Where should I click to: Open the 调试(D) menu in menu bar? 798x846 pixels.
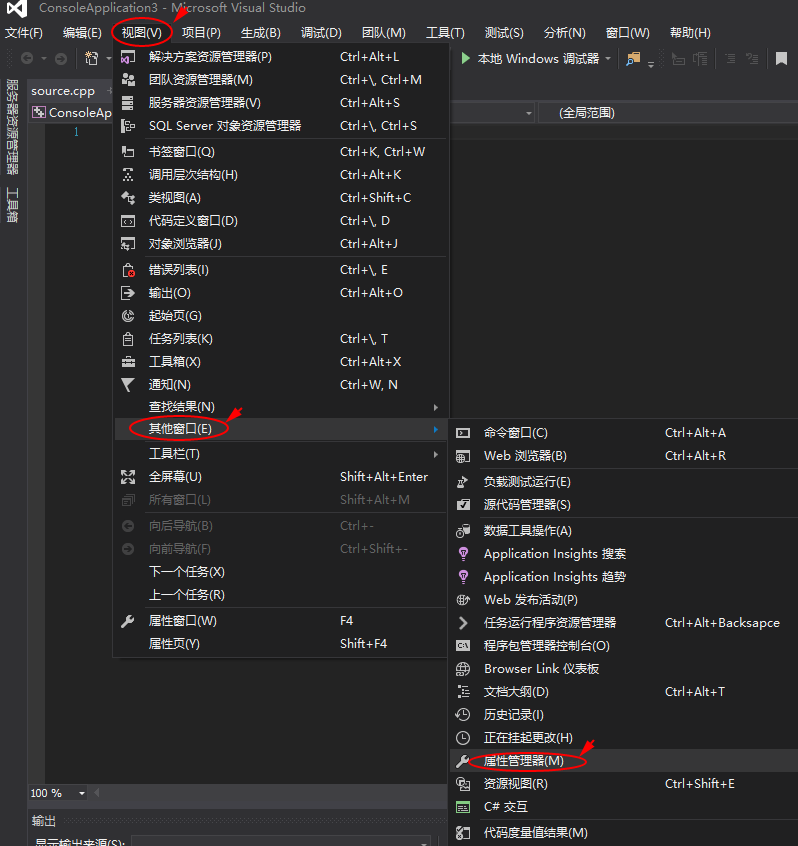click(x=320, y=33)
